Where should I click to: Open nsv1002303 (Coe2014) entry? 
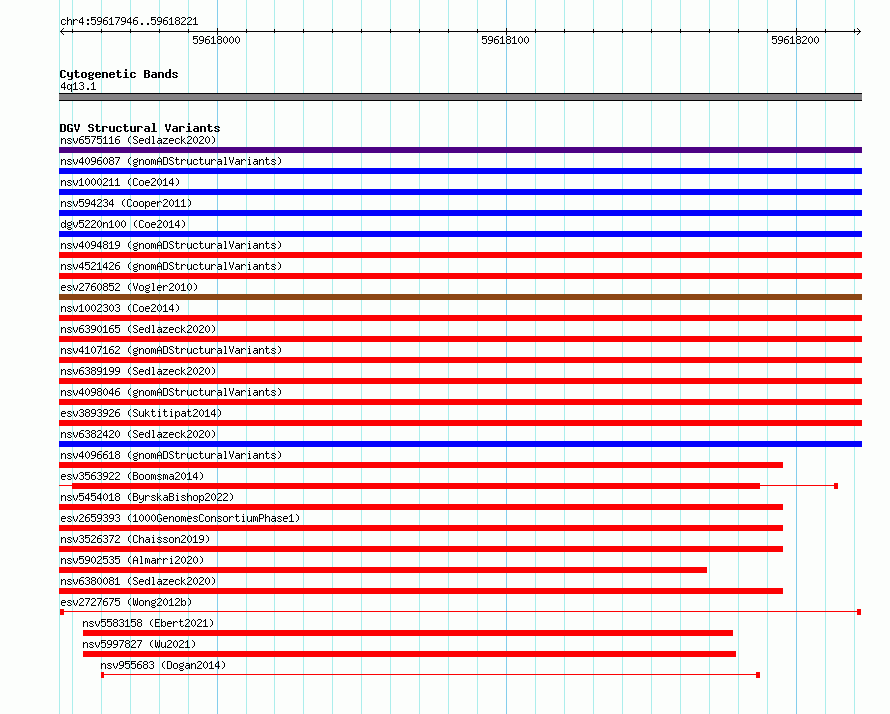tap(120, 308)
